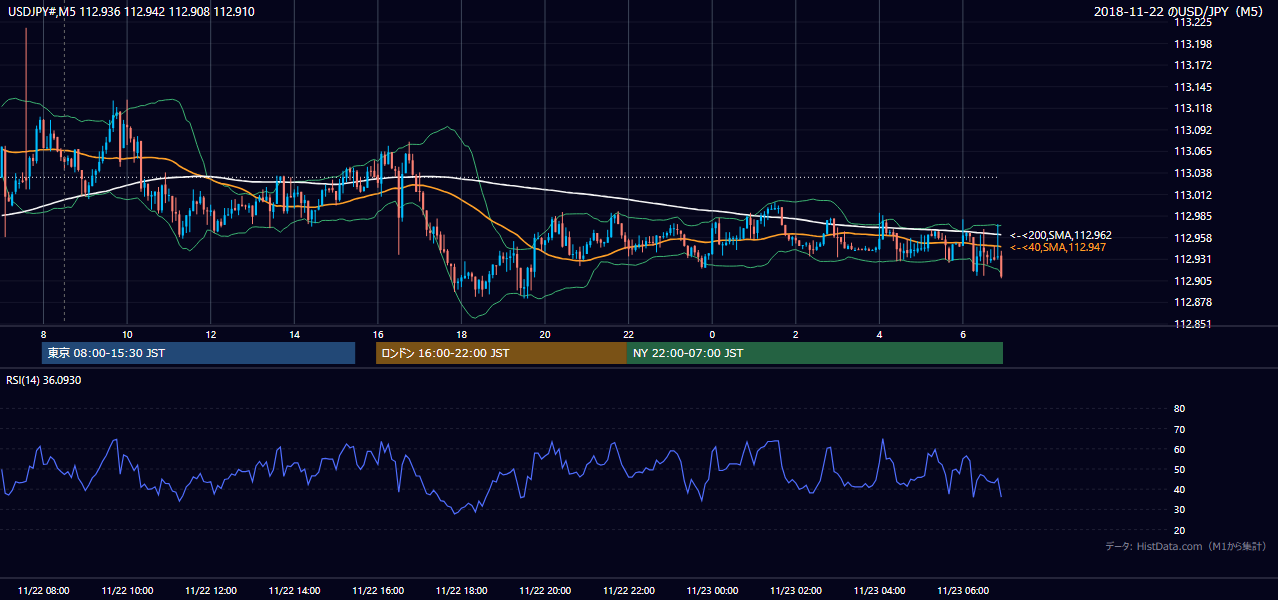Click RSI scale value 80

[1179, 409]
